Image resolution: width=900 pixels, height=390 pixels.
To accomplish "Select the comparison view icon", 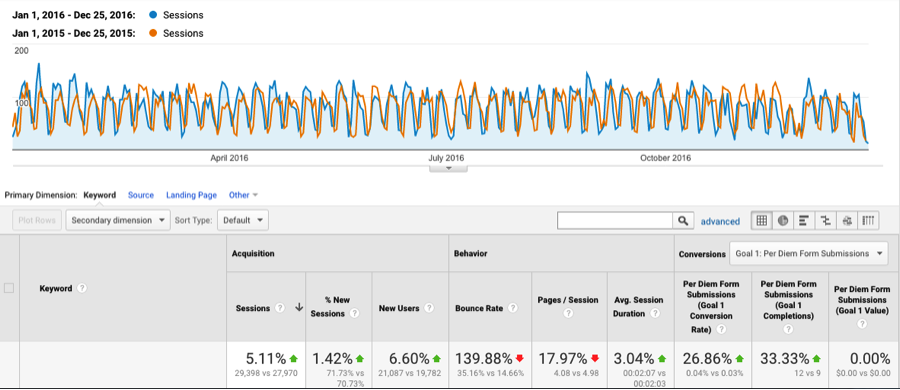I will tap(825, 221).
